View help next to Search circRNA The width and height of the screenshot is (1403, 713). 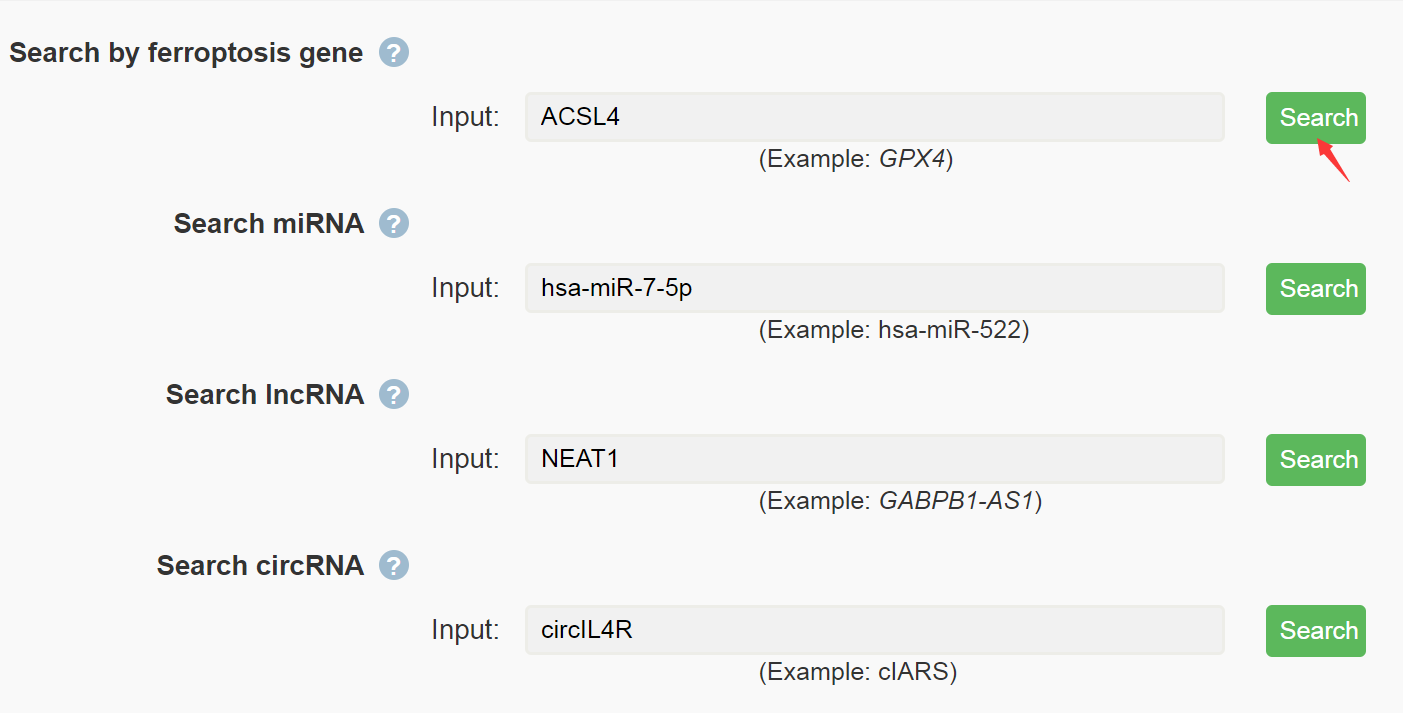coord(394,565)
